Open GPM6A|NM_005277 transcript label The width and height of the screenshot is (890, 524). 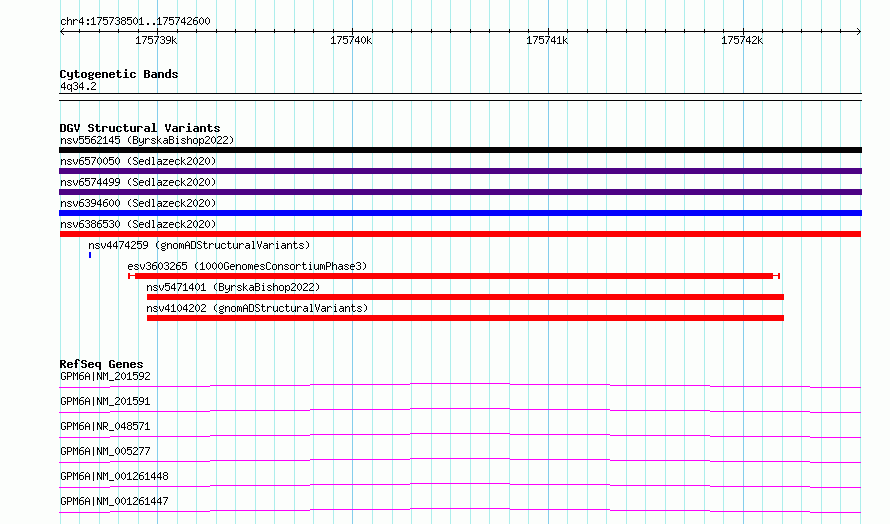(105, 451)
